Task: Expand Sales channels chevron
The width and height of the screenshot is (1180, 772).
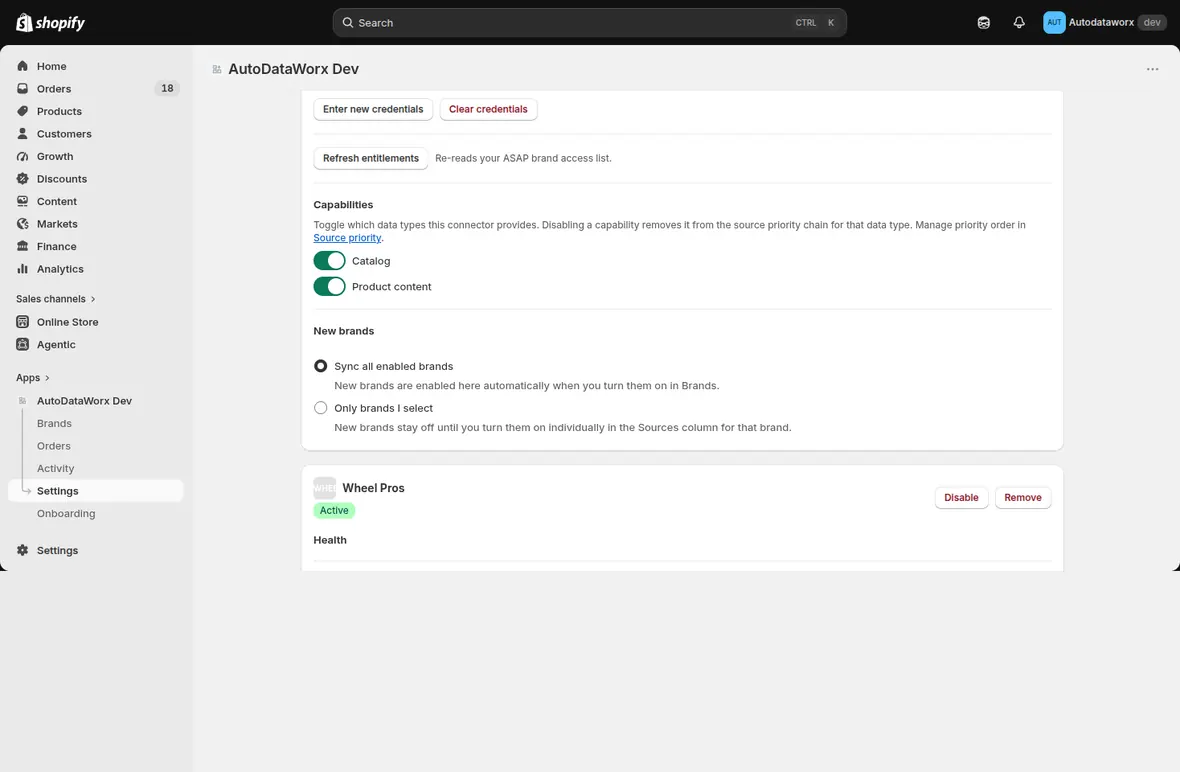Action: coord(93,299)
